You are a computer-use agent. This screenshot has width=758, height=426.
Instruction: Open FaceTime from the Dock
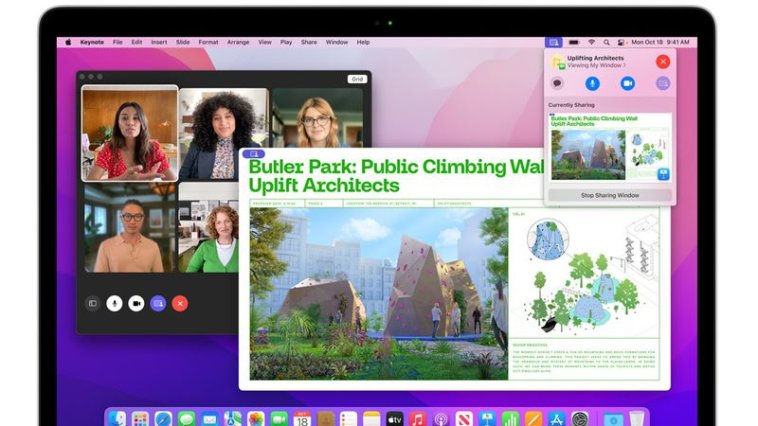[x=279, y=419]
